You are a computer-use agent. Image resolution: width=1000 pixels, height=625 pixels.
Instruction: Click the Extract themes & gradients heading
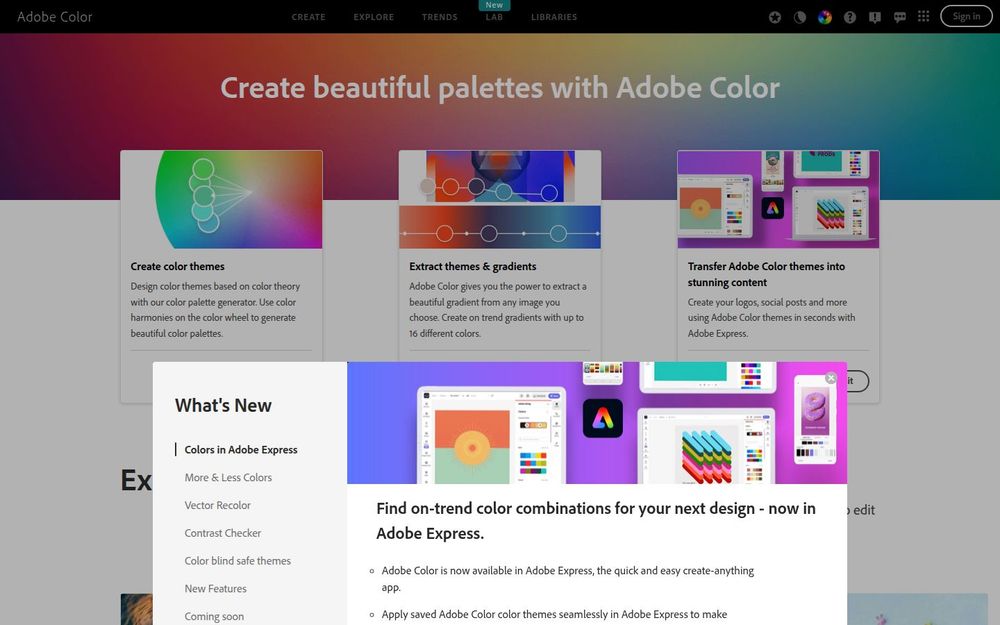tap(473, 267)
